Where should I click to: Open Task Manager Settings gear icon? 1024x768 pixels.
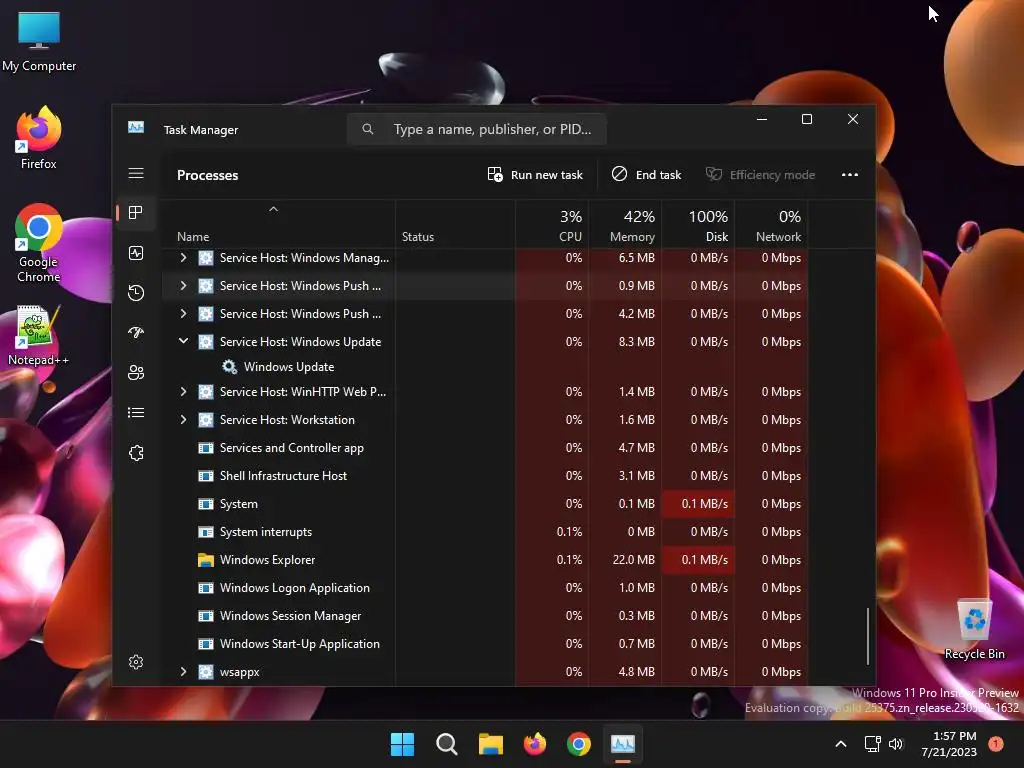136,662
